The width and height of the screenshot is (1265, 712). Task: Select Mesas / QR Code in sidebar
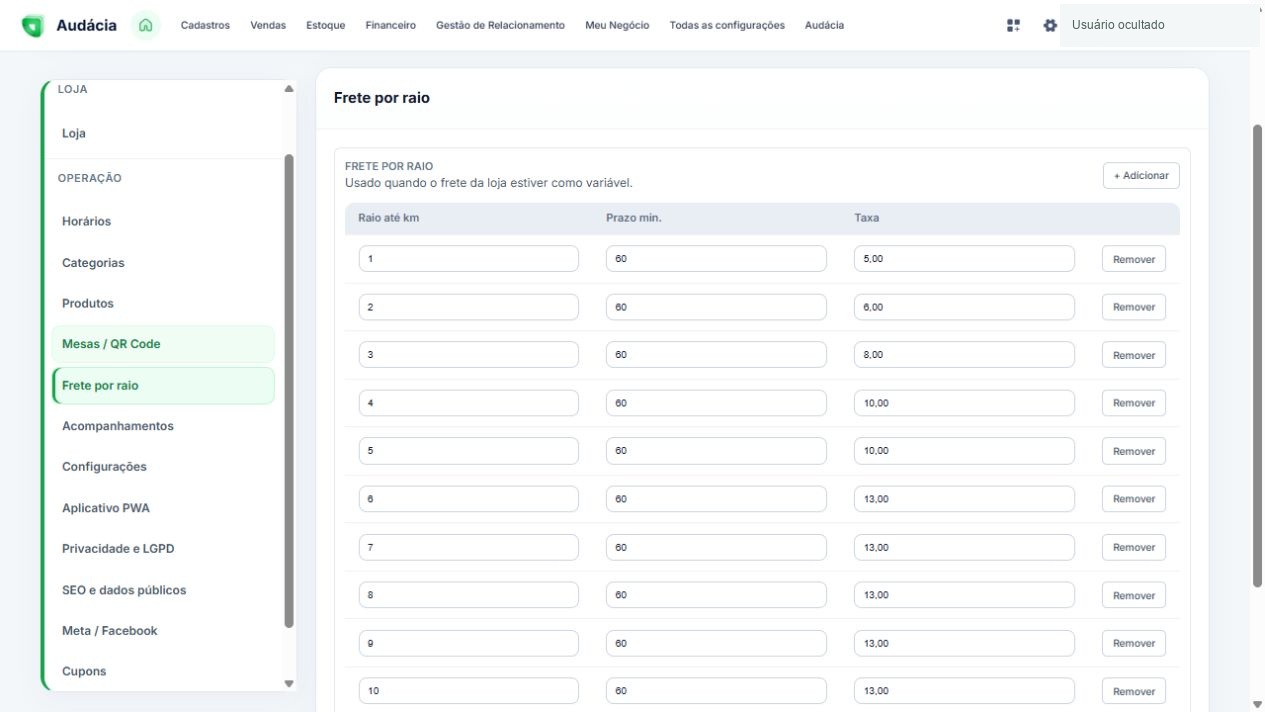point(163,344)
